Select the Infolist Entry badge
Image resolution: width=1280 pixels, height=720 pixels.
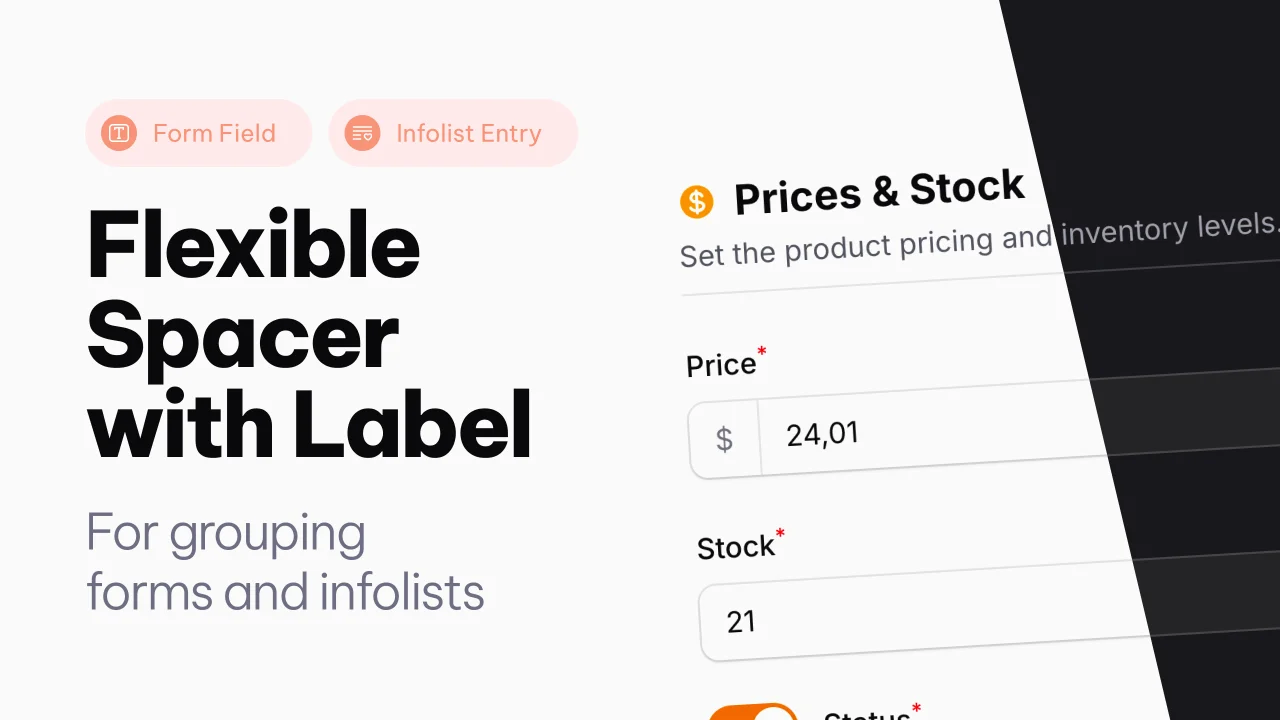[x=453, y=132]
